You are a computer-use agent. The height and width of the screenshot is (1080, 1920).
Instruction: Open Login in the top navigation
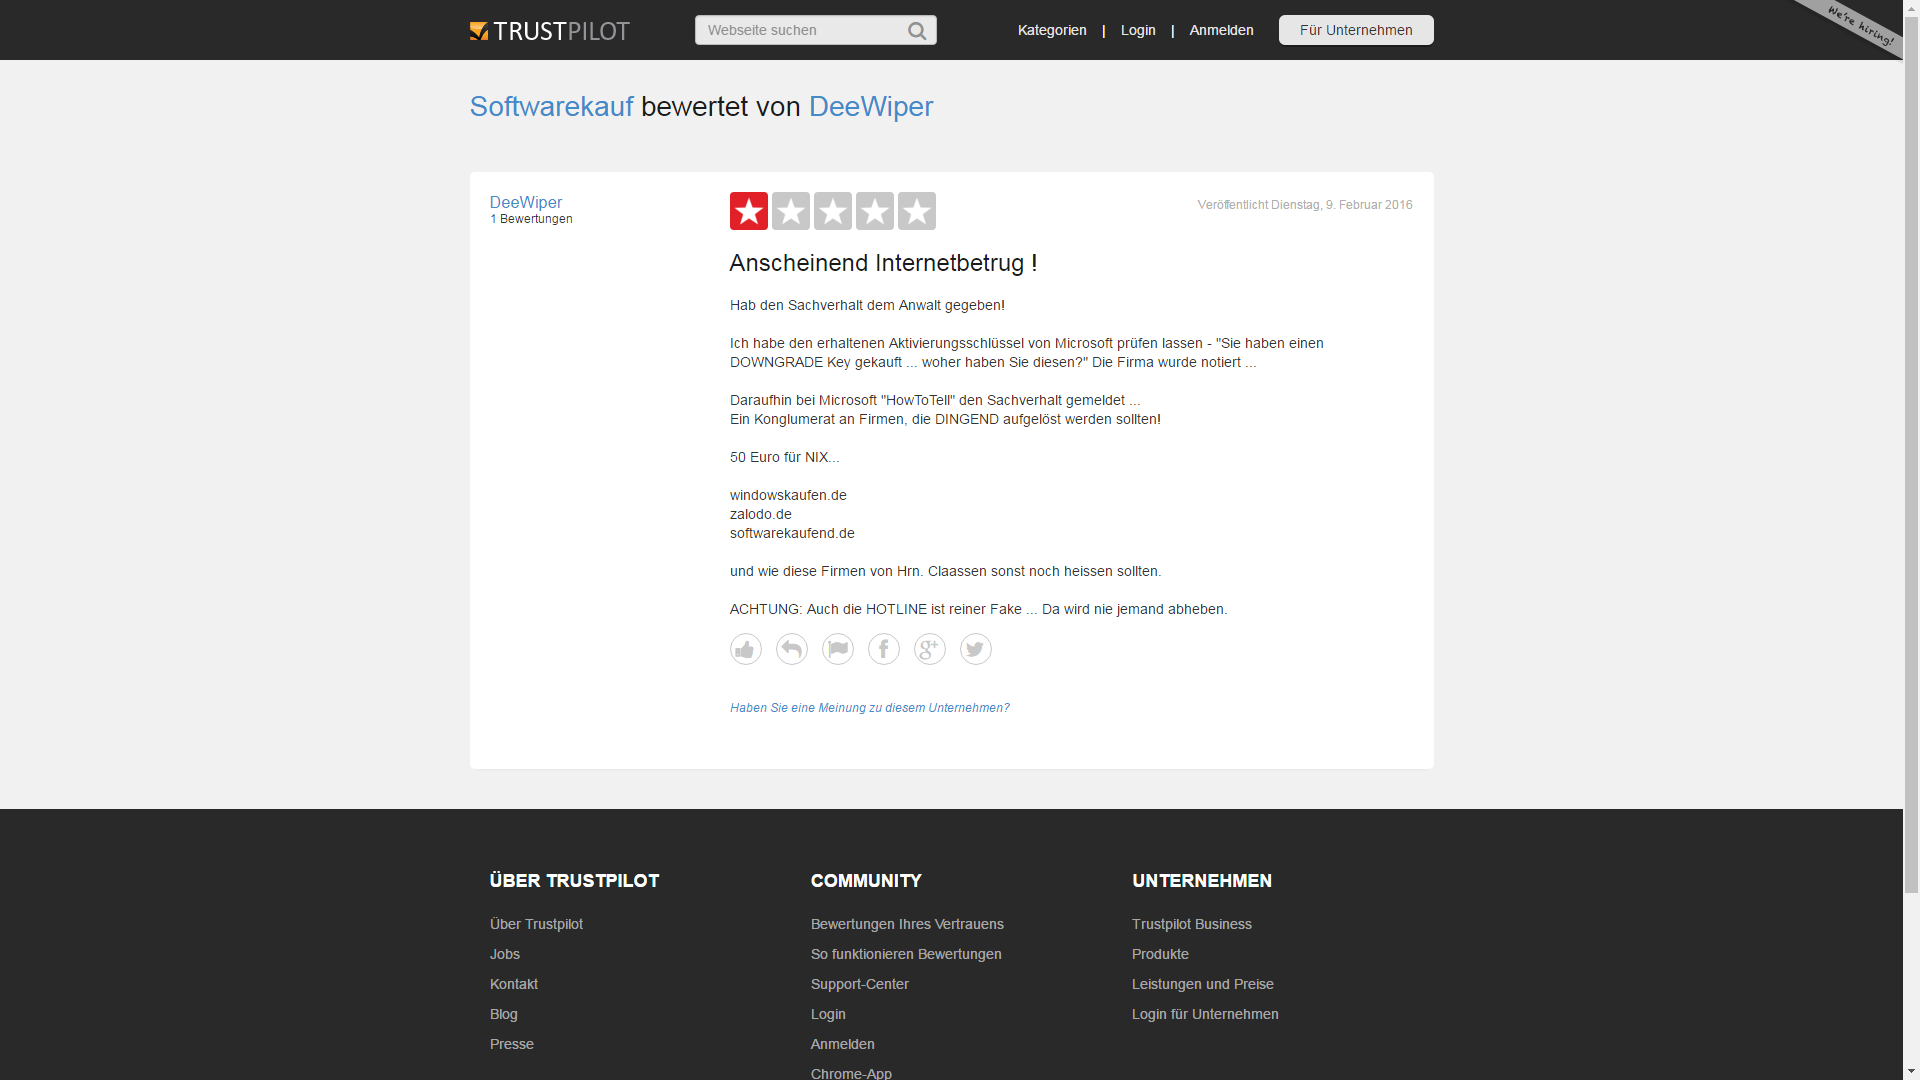pos(1138,30)
